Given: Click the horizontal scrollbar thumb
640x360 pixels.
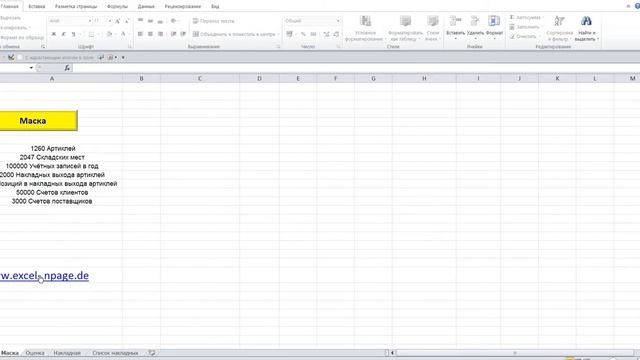Looking at the screenshot, I should pyautogui.click(x=514, y=353).
